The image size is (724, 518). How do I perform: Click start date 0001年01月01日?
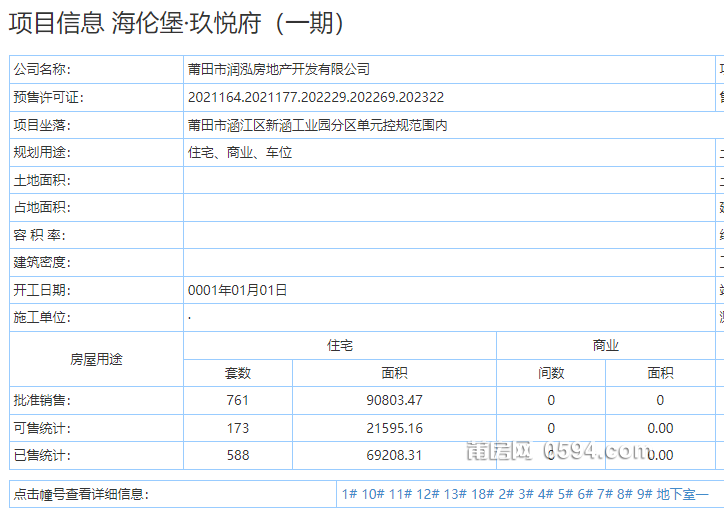pos(237,290)
